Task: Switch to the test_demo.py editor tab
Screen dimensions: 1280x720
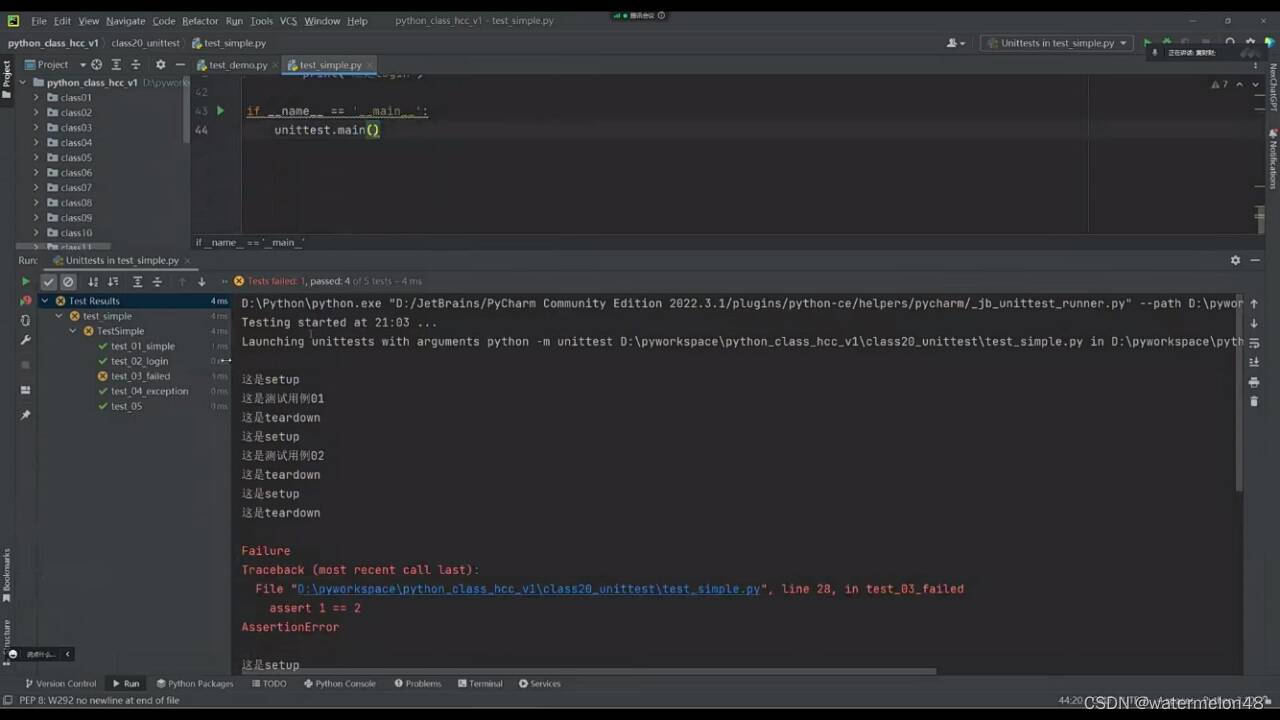Action: 238,65
